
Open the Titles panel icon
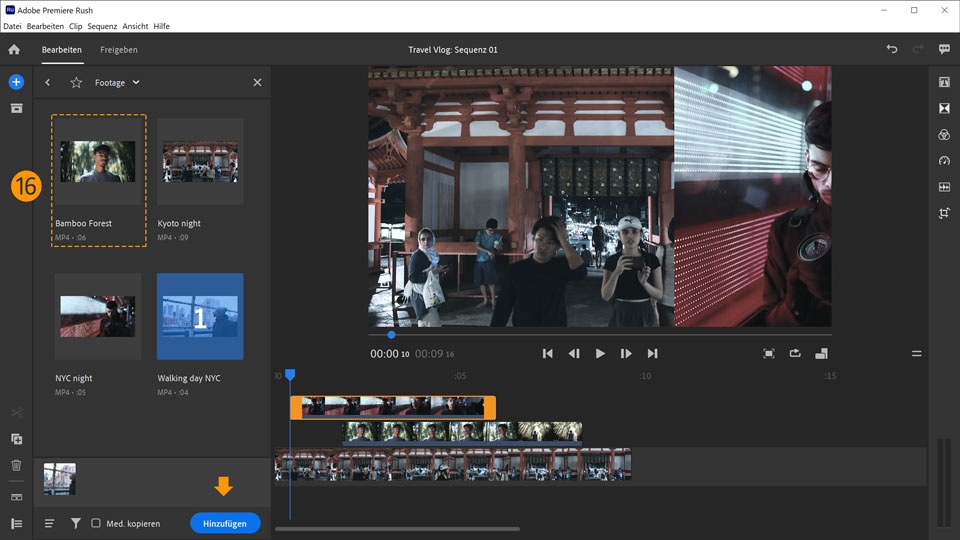tap(944, 82)
